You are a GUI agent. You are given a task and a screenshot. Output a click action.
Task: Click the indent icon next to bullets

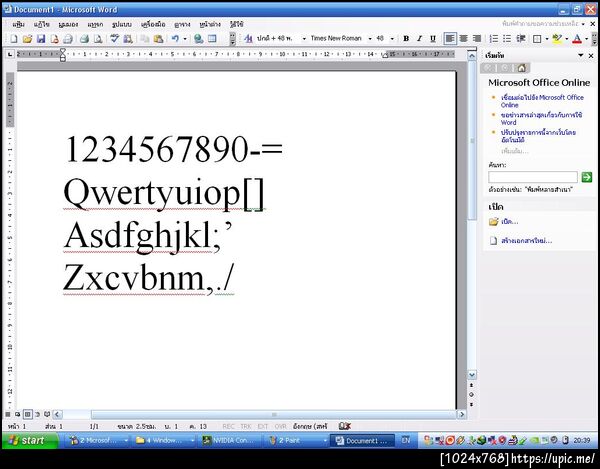520,39
